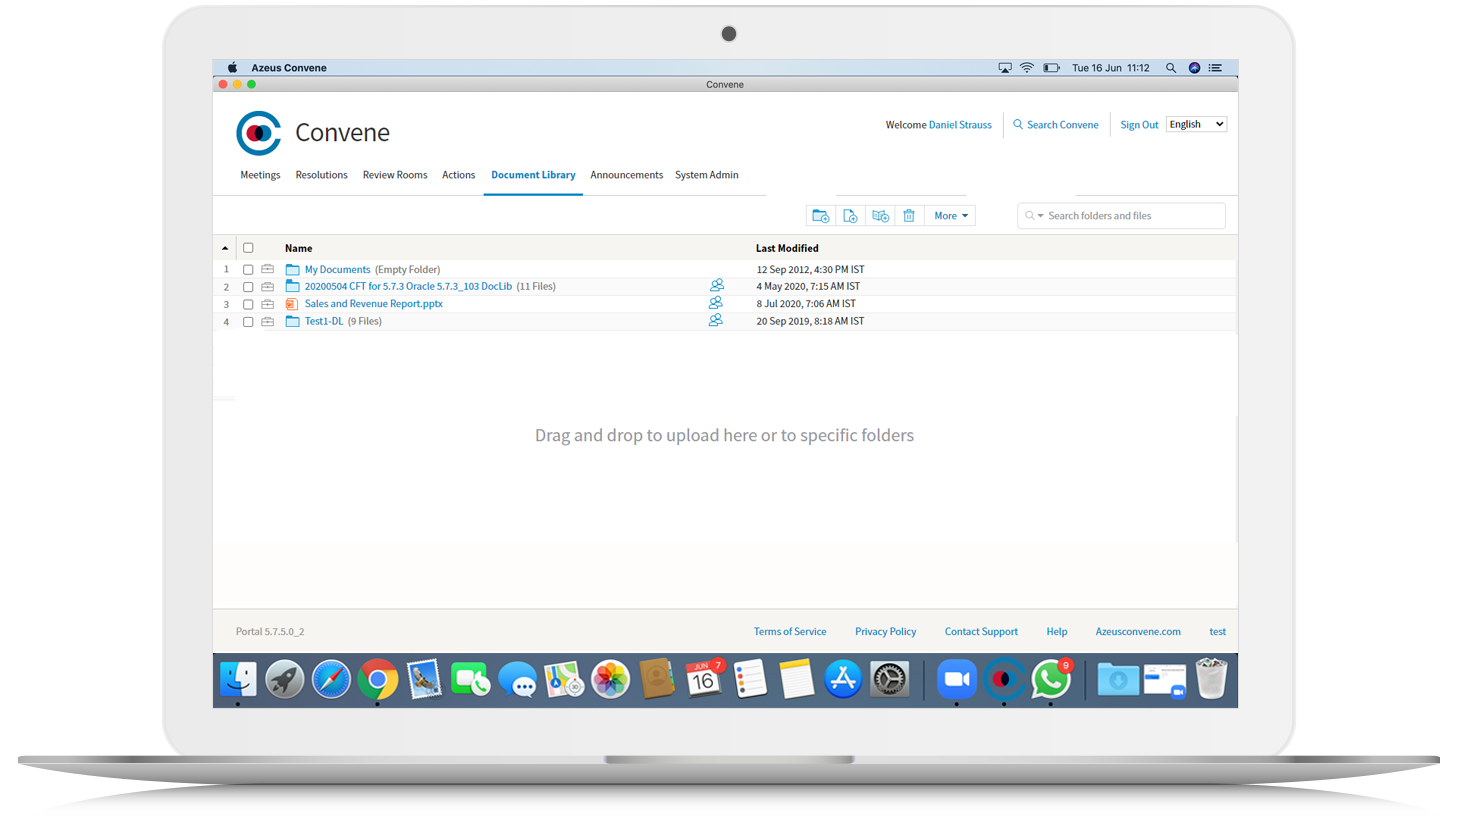Click the upload file toolbar icon
The height and width of the screenshot is (816, 1464).
850,216
